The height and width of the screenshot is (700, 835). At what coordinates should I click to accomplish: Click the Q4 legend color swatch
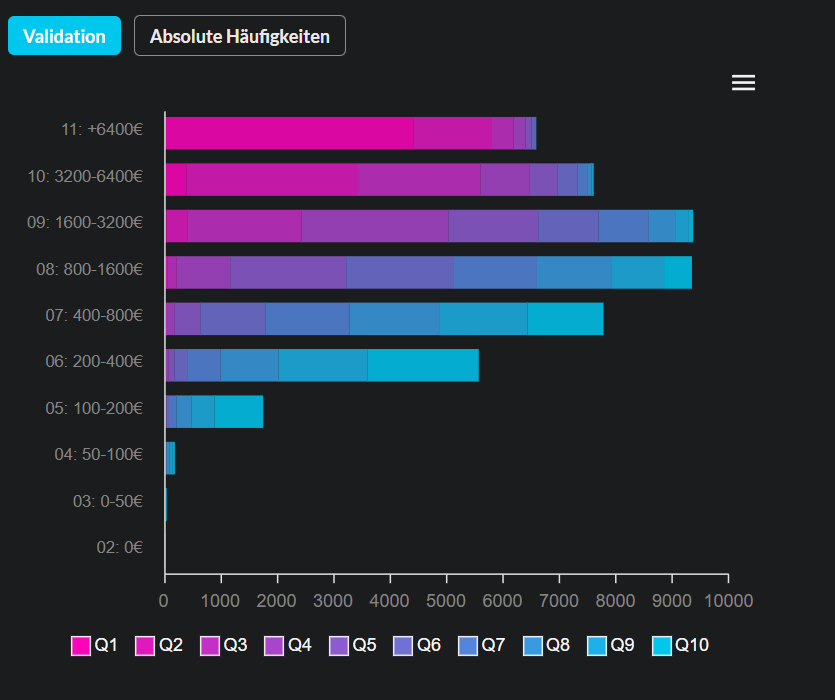click(x=275, y=646)
